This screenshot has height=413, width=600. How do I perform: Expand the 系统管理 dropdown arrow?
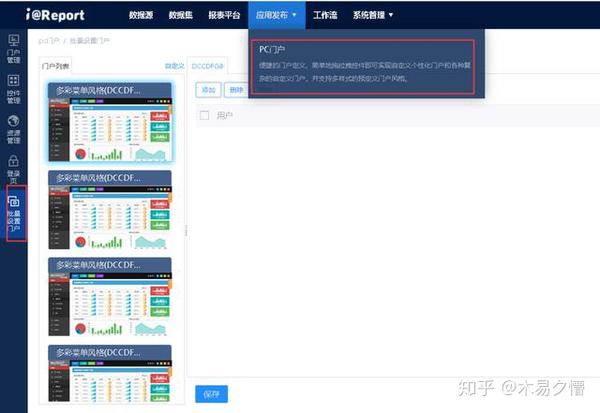click(x=391, y=15)
